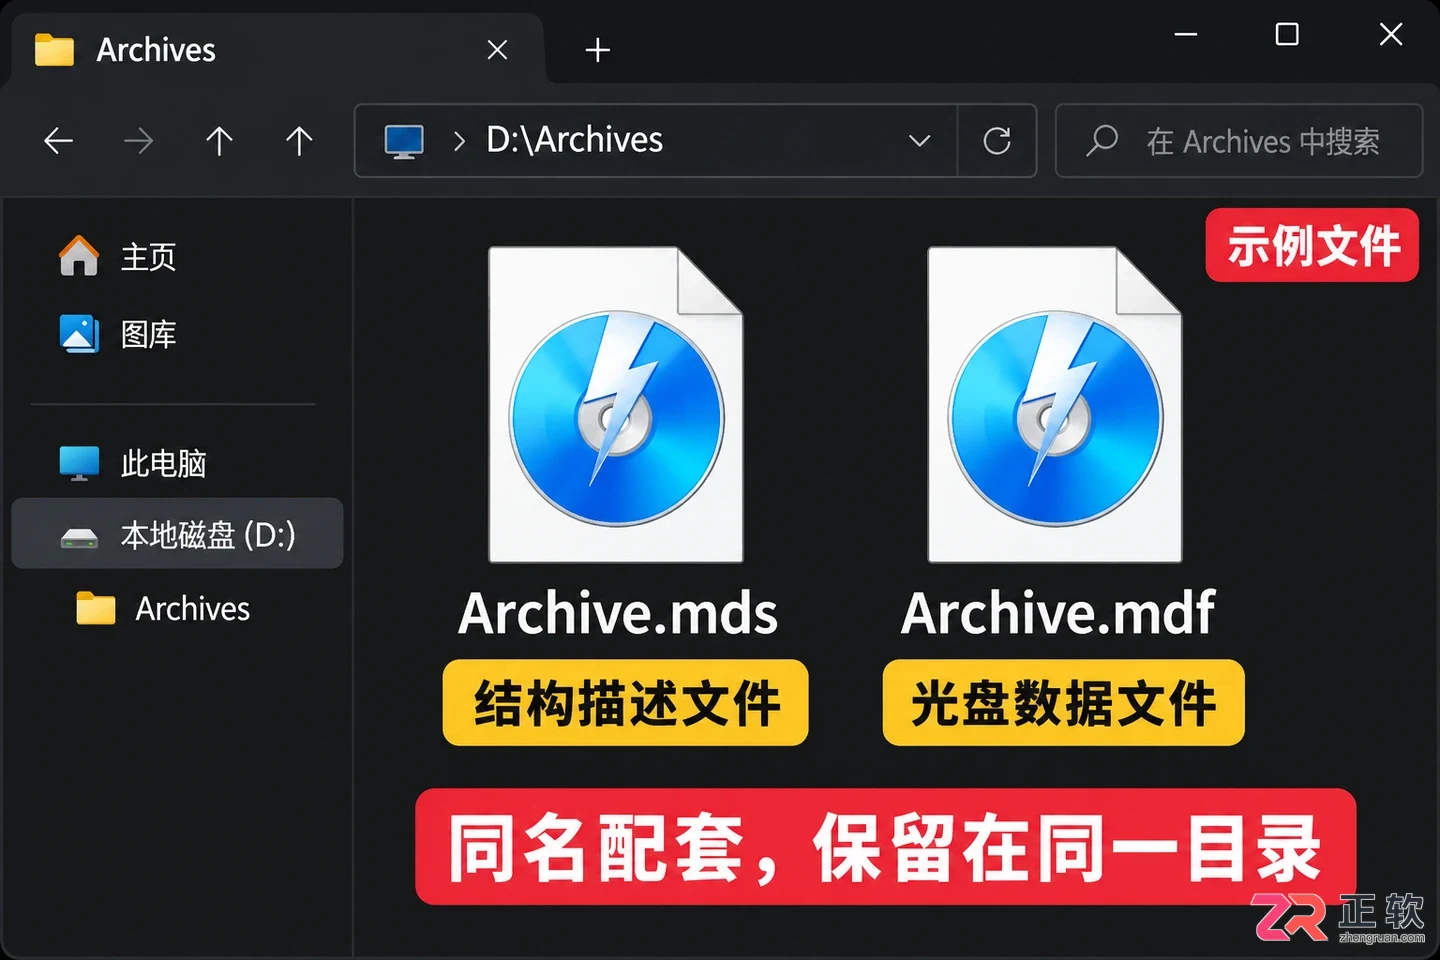Close the File Explorer window

click(1391, 35)
